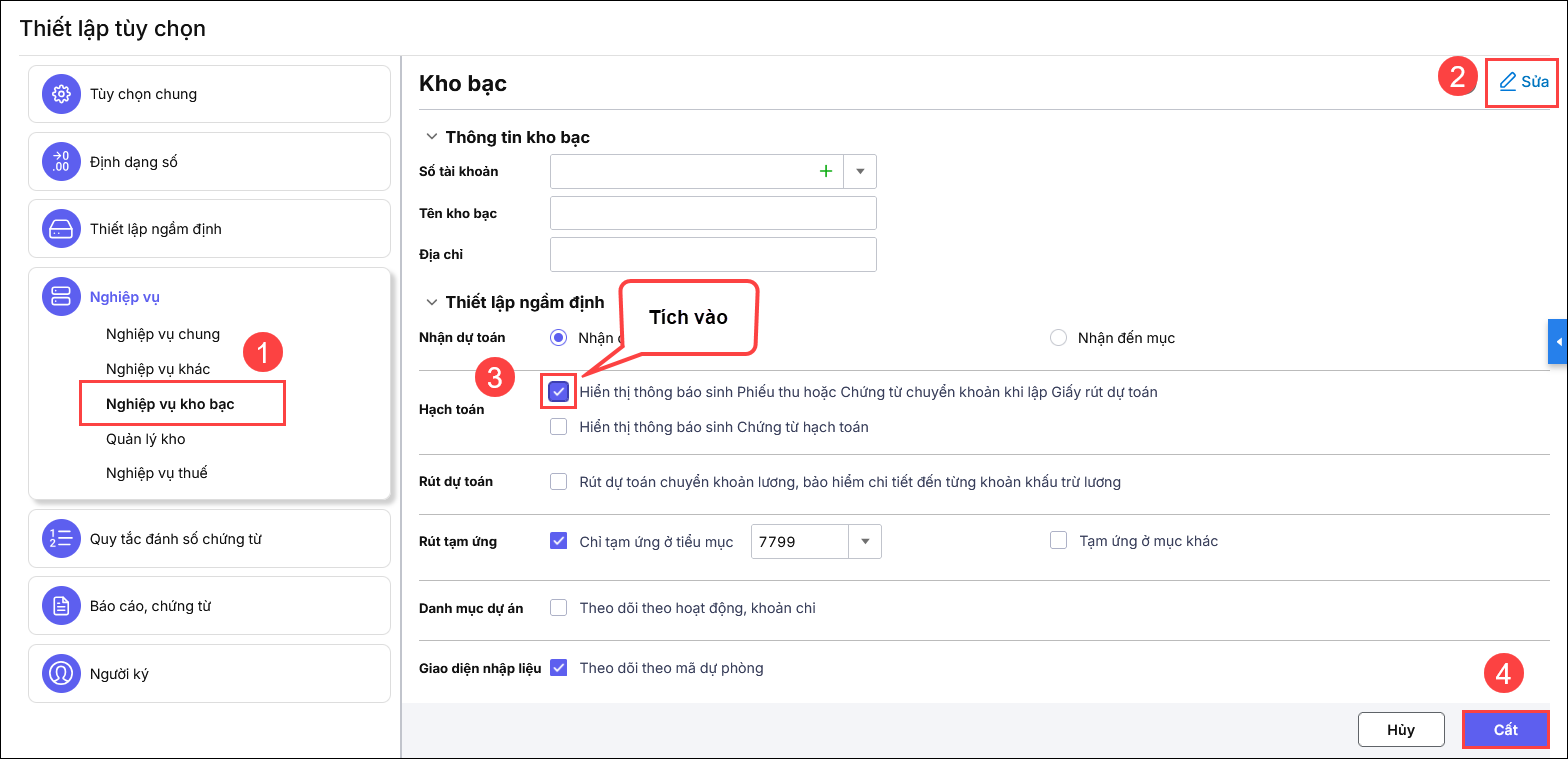1568x759 pixels.
Task: Open Nghiệp vụ kho bạc menu item
Action: coord(170,404)
